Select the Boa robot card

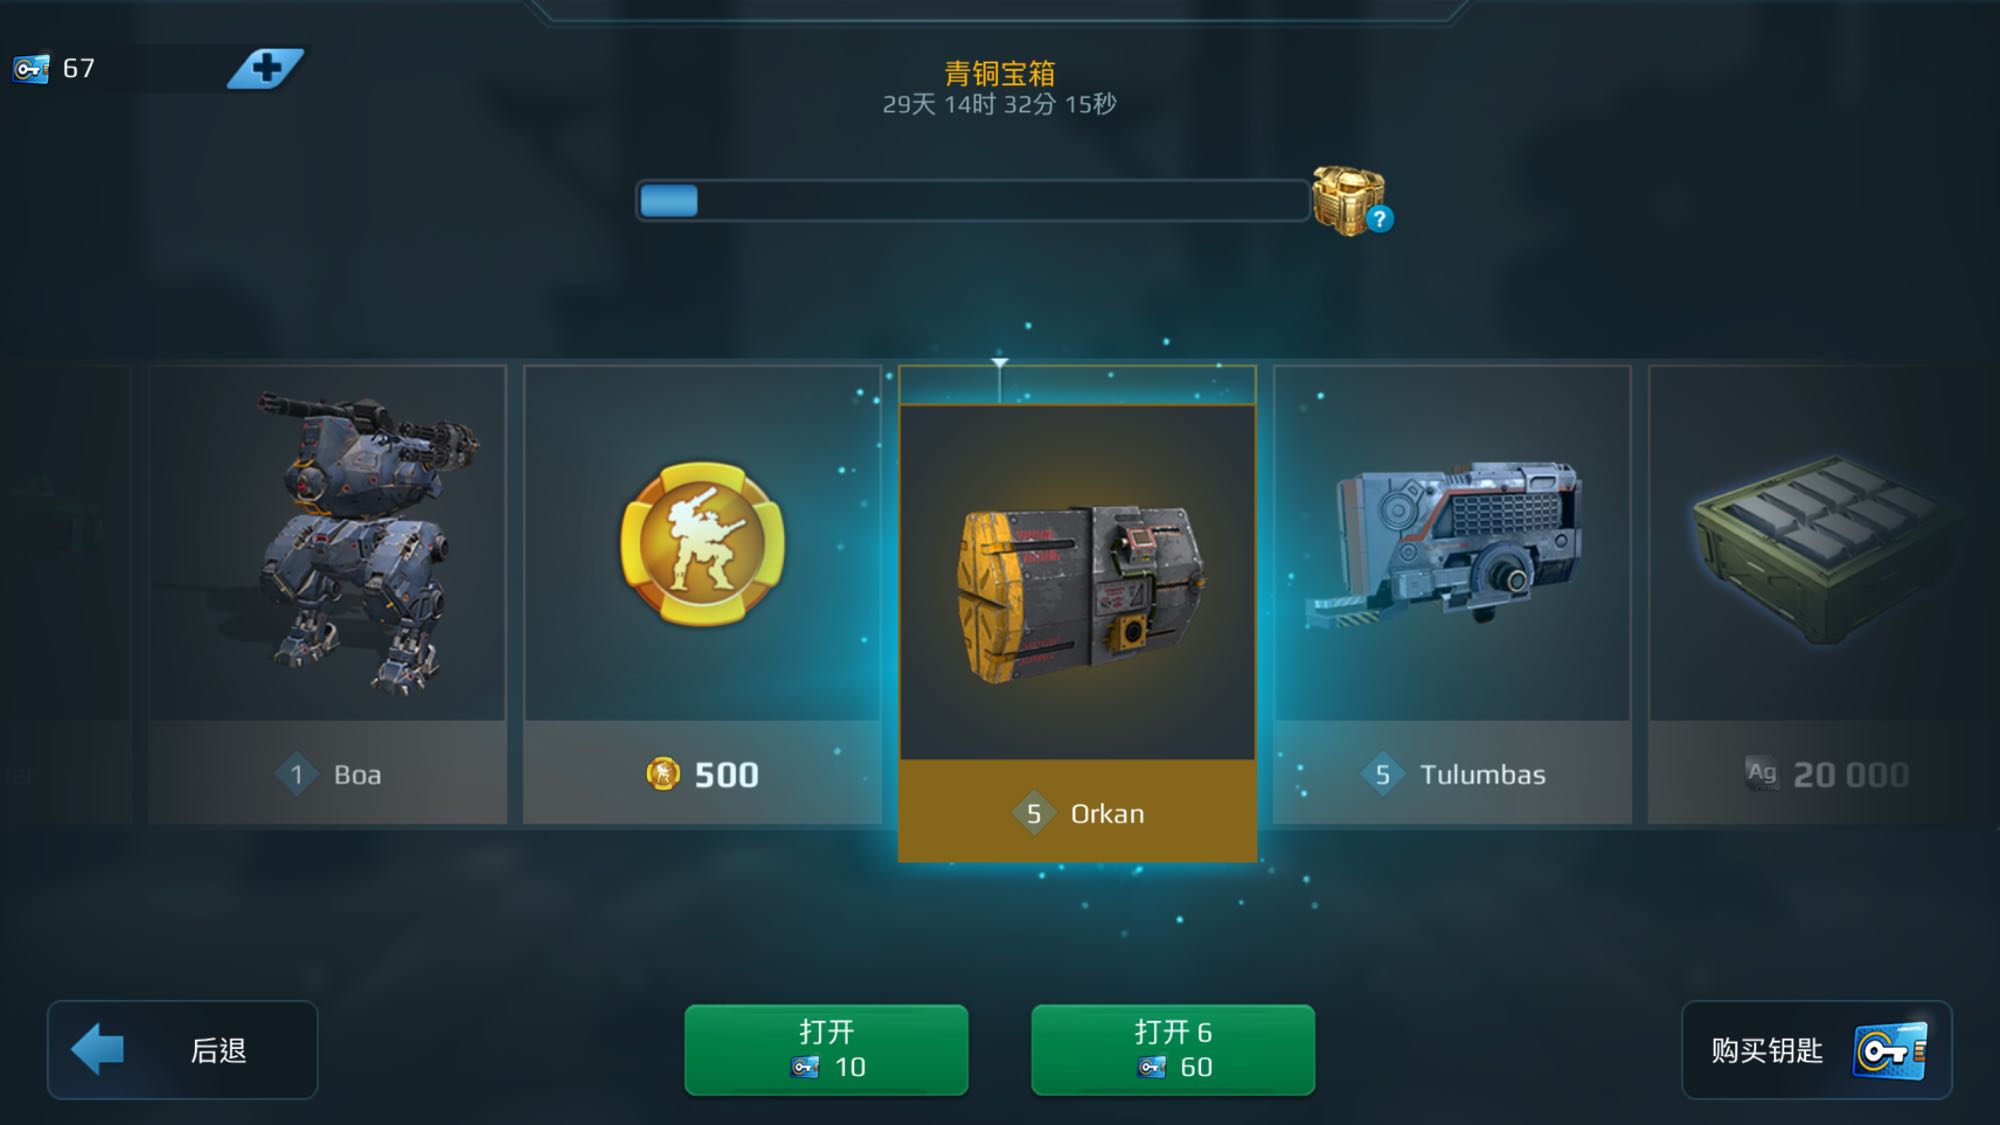tap(328, 594)
